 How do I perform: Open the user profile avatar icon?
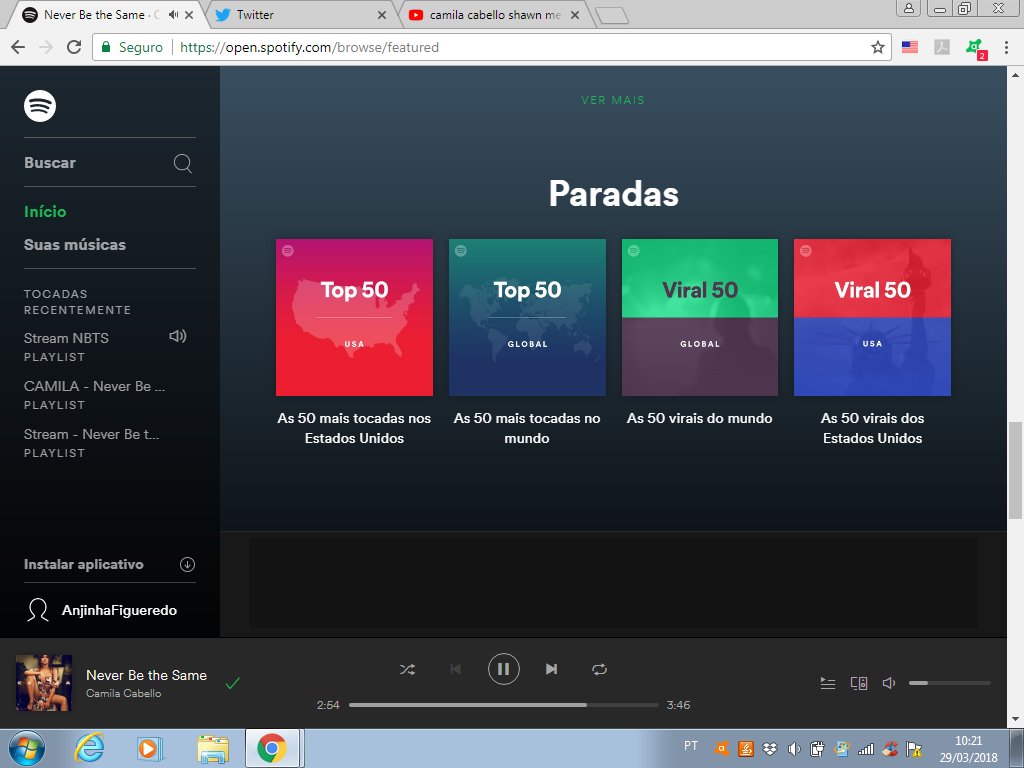(38, 610)
